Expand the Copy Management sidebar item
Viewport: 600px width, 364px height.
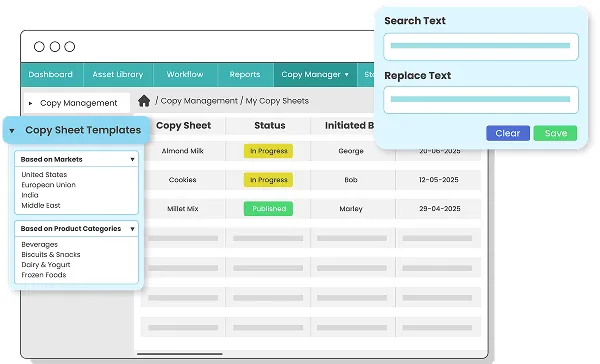tap(77, 103)
